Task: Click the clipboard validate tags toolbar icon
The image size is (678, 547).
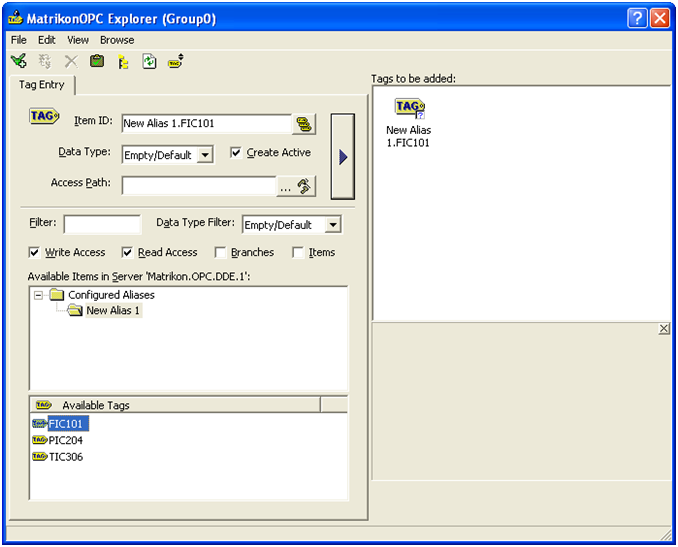Action: (97, 61)
